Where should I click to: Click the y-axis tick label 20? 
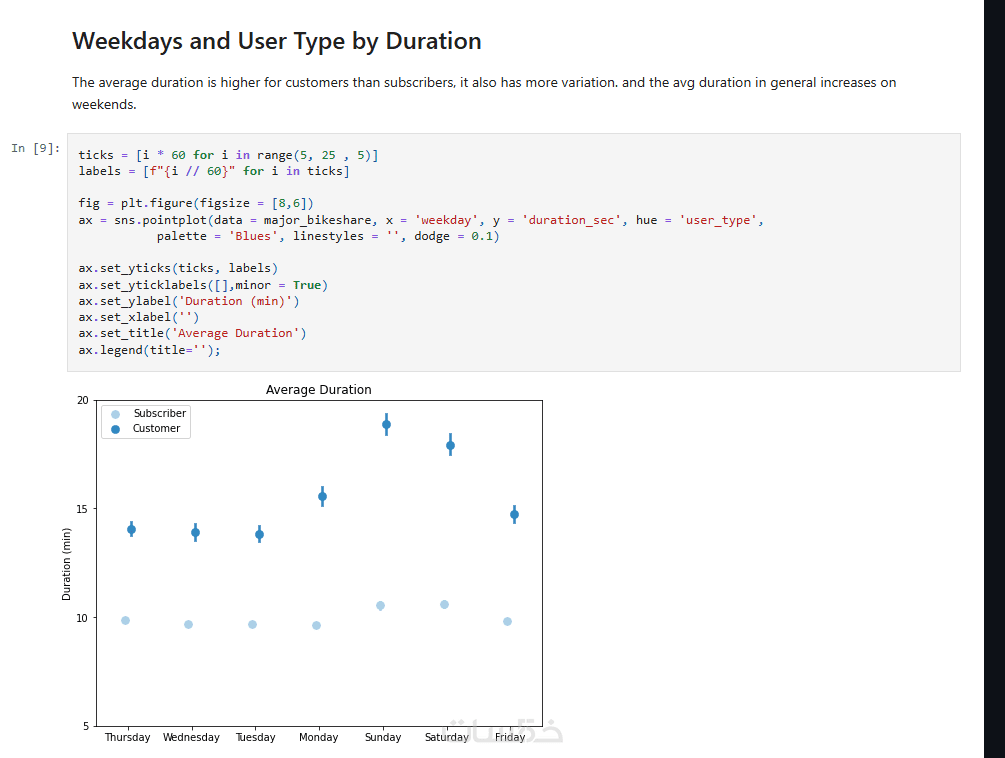(82, 400)
